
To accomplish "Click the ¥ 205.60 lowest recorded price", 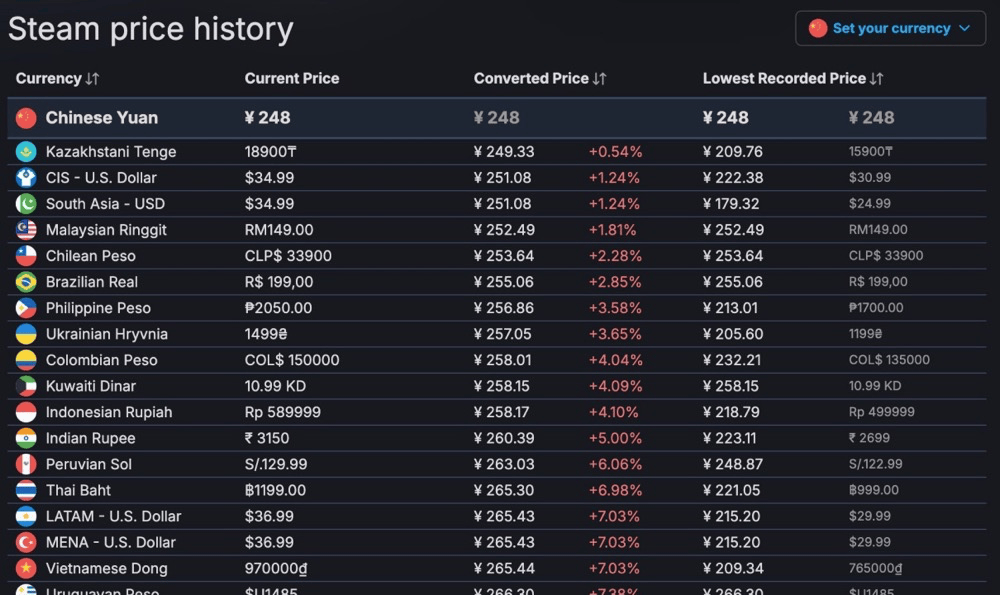I will (733, 334).
